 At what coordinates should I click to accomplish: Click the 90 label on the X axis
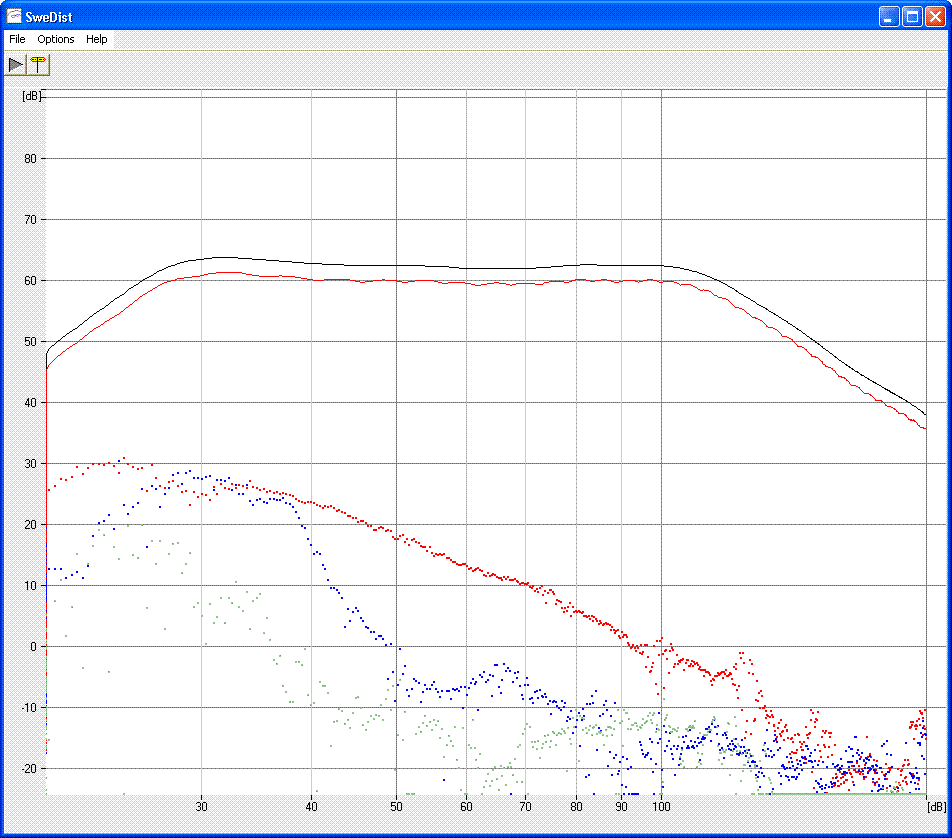[x=621, y=806]
